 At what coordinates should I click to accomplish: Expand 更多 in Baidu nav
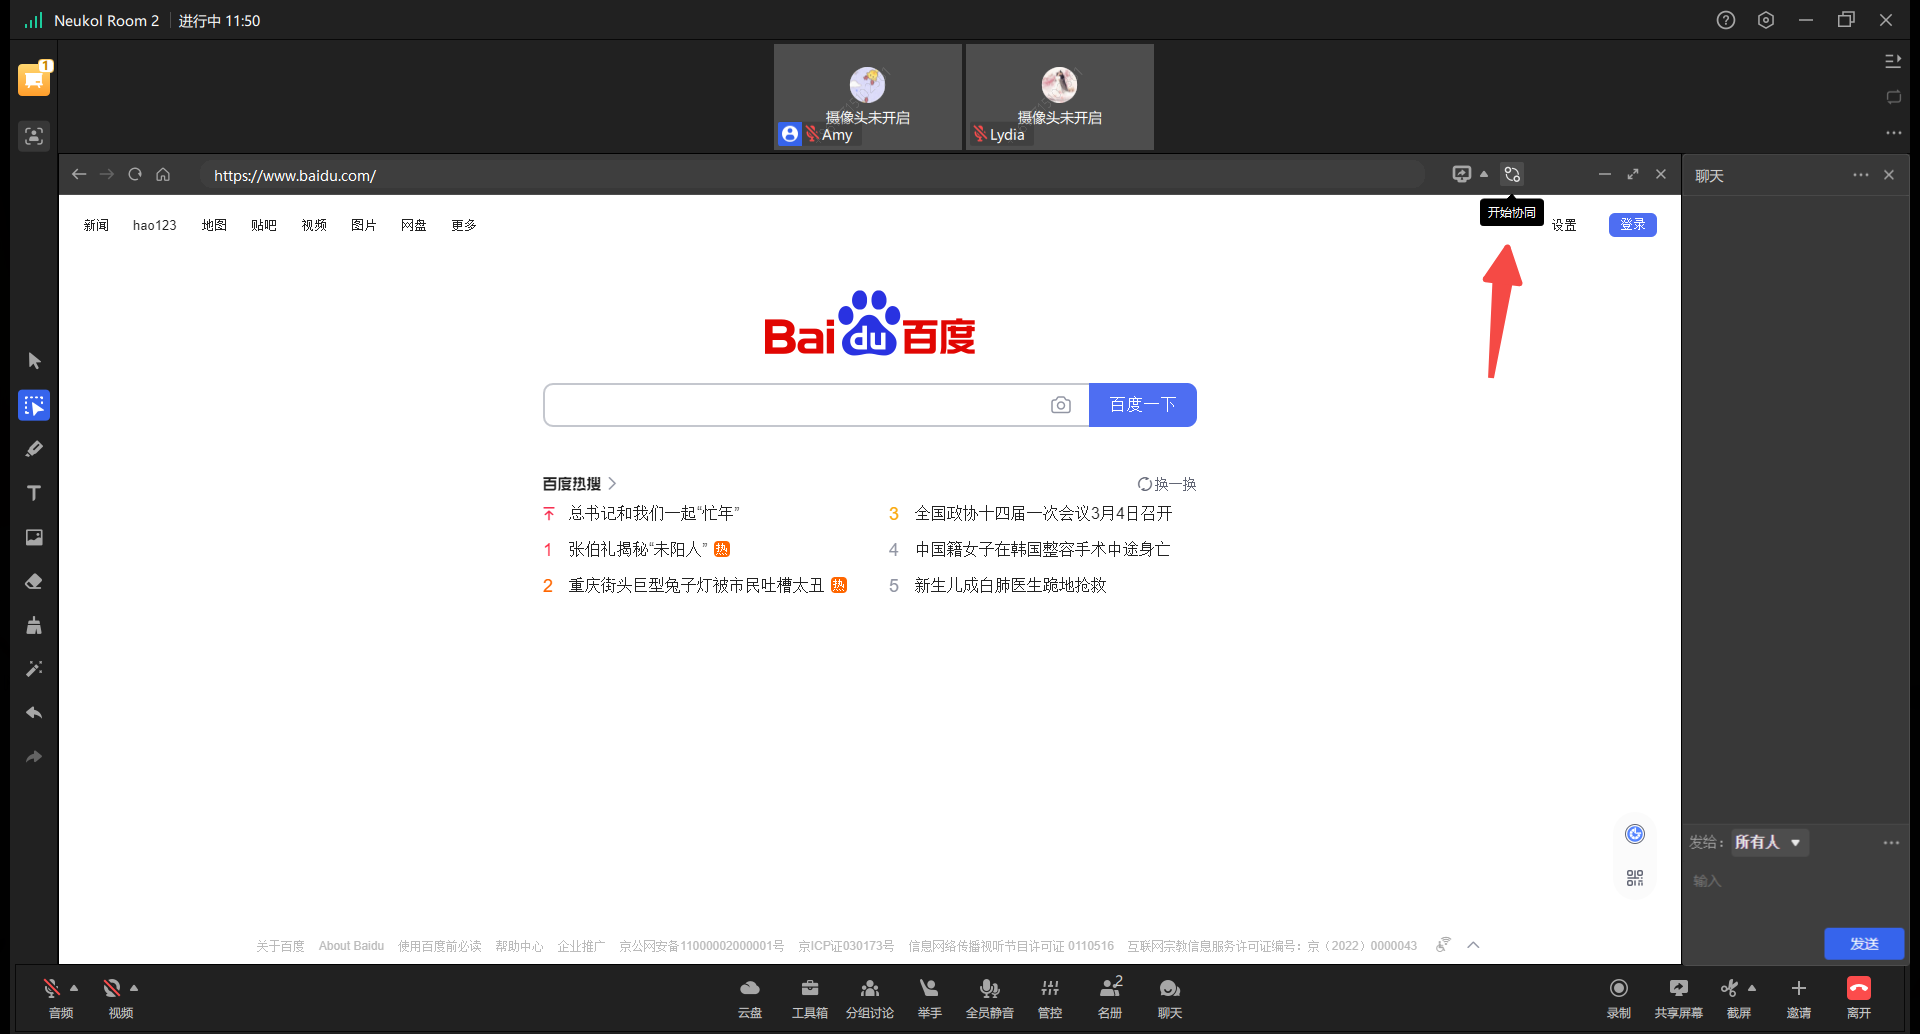(464, 225)
